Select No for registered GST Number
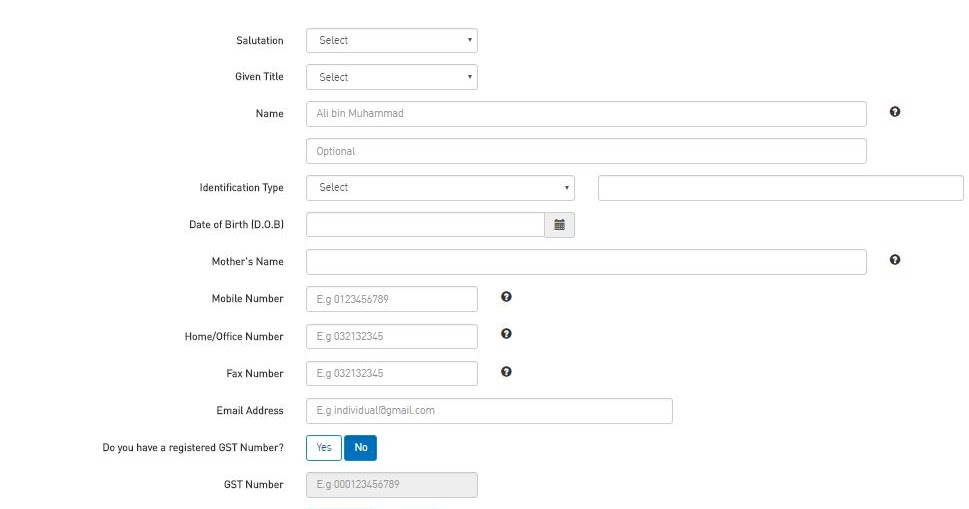 360,448
